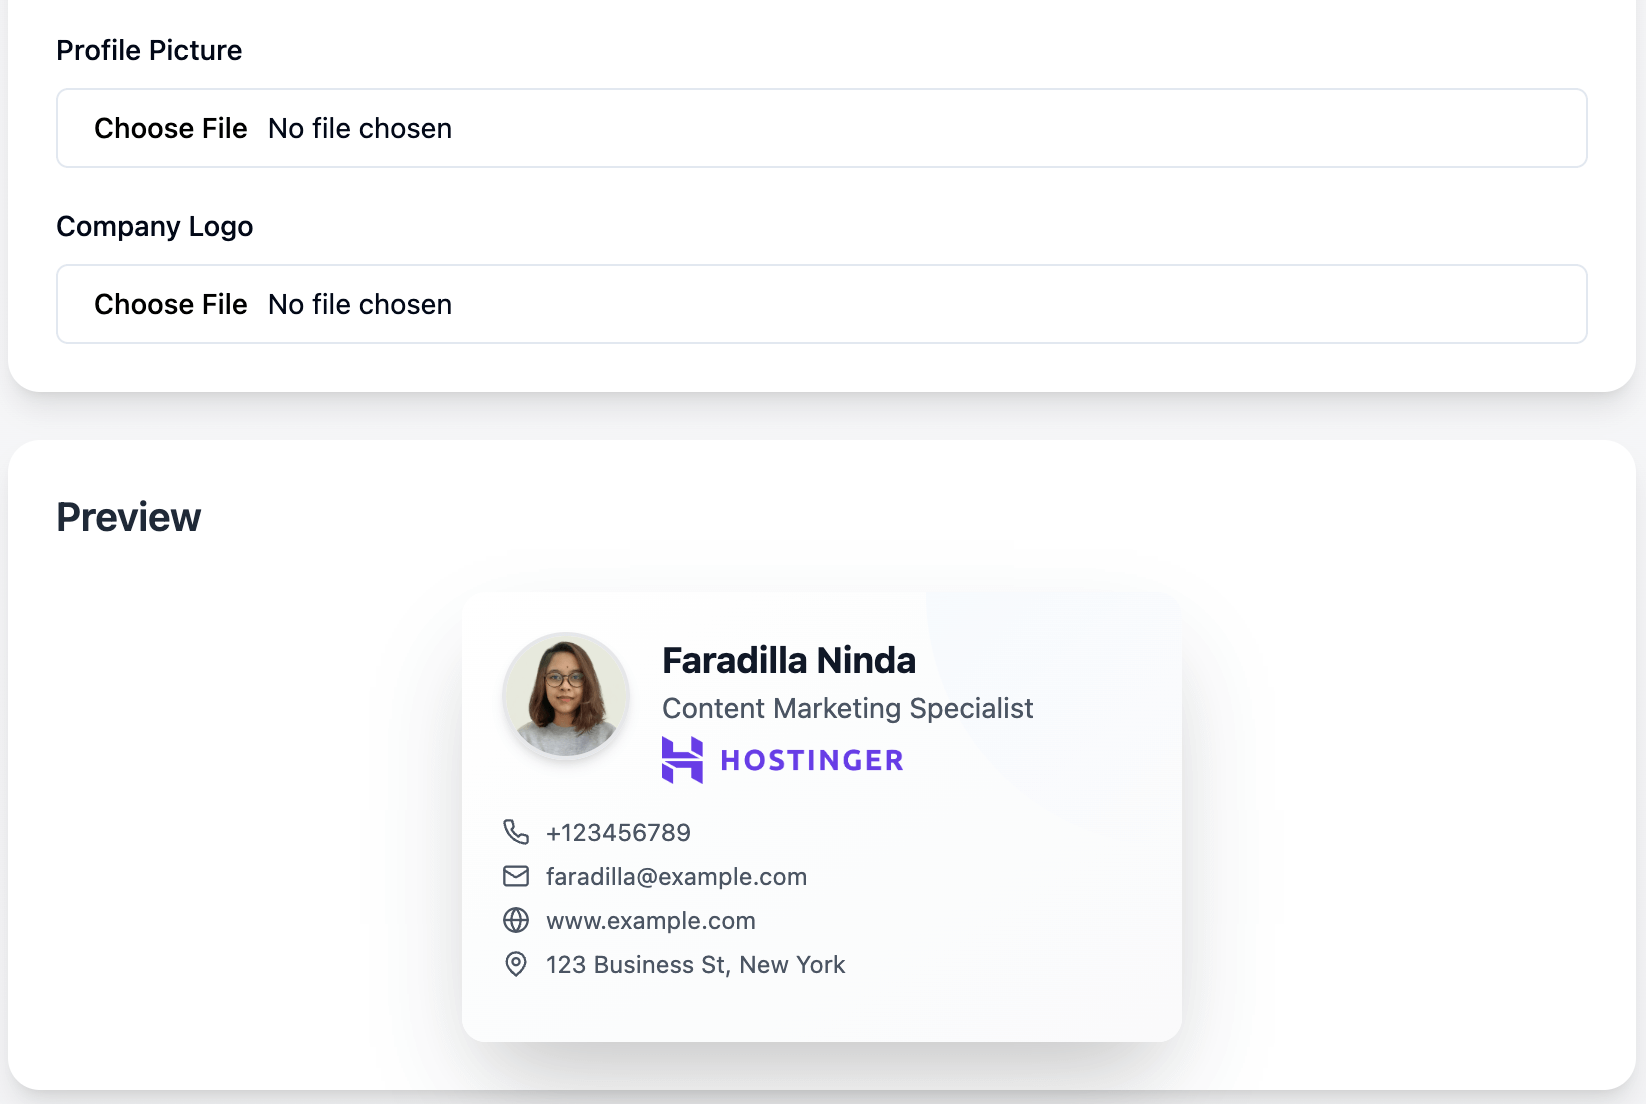Click the address '123 Business St, New York'
The image size is (1646, 1104).
(695, 964)
